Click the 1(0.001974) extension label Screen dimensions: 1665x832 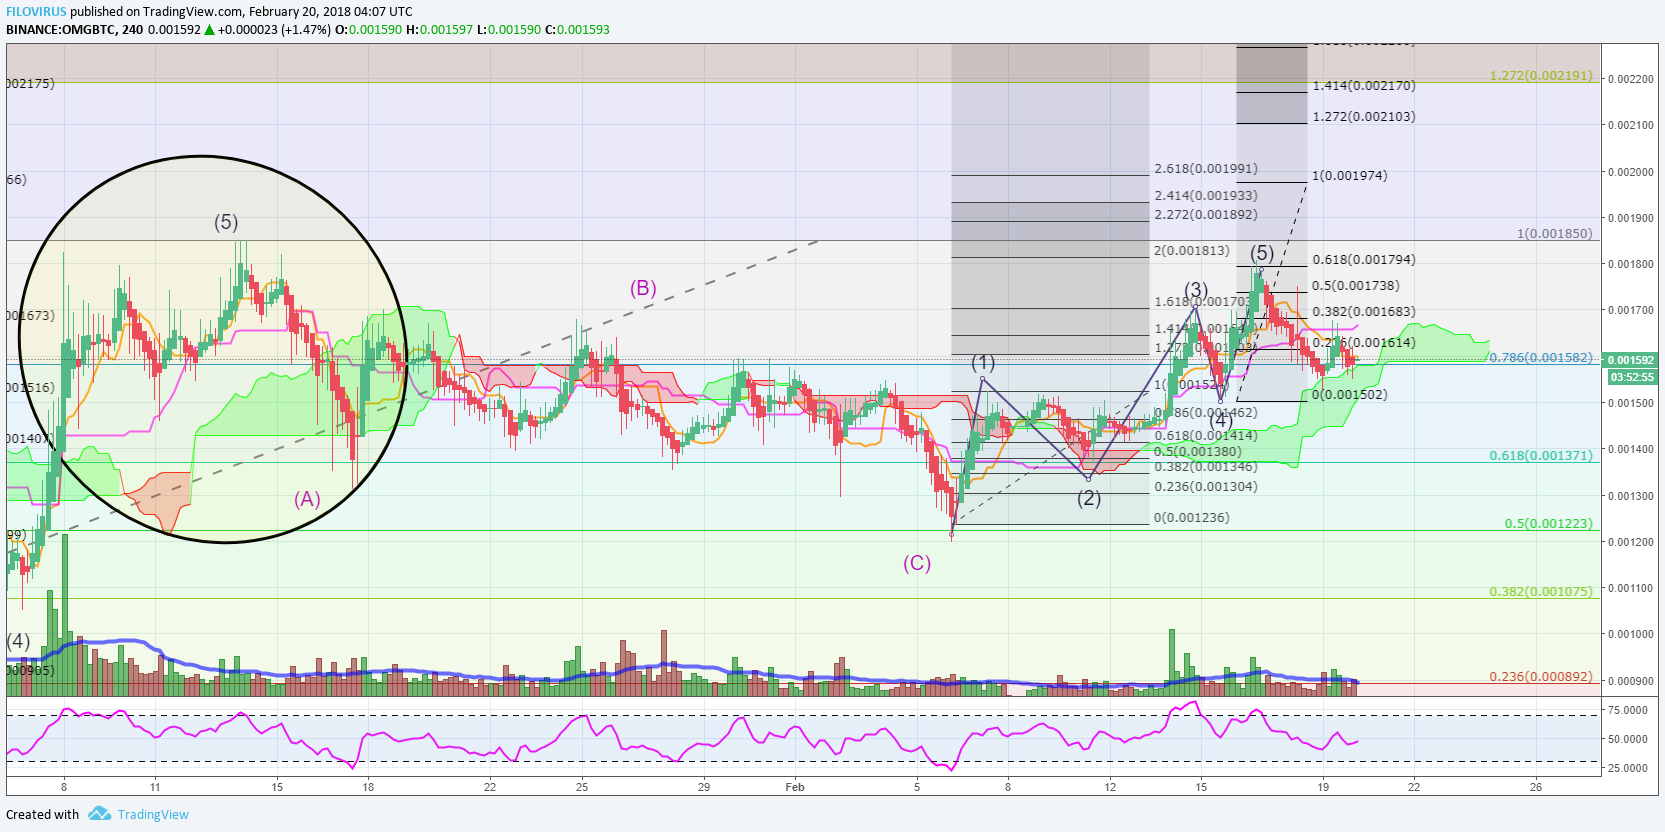pos(1350,175)
